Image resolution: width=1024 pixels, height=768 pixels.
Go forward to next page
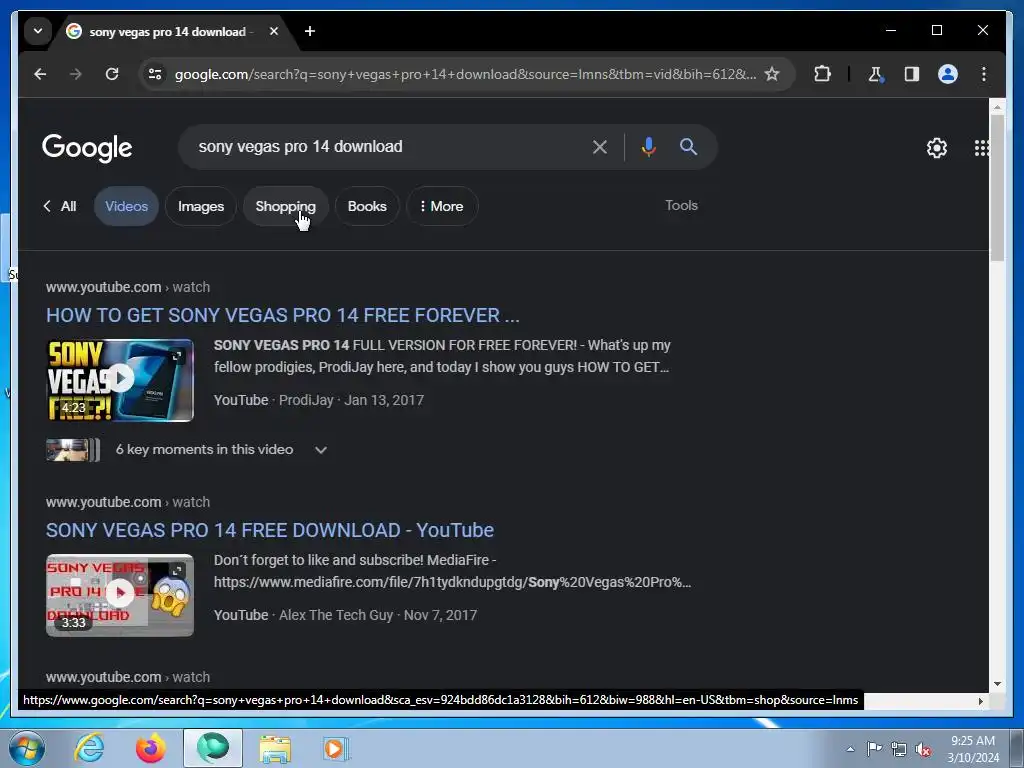[76, 74]
